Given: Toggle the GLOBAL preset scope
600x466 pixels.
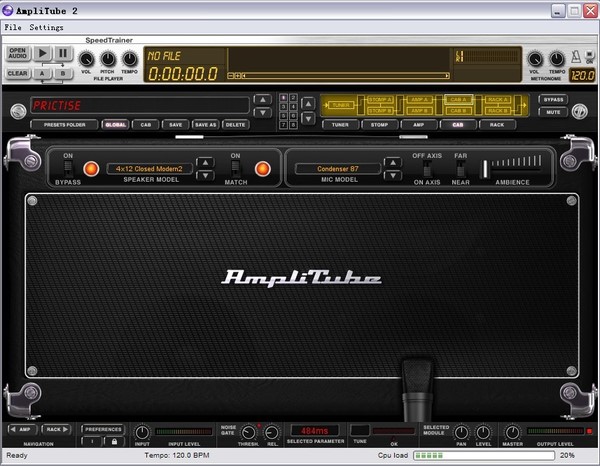Looking at the screenshot, I should (x=115, y=125).
